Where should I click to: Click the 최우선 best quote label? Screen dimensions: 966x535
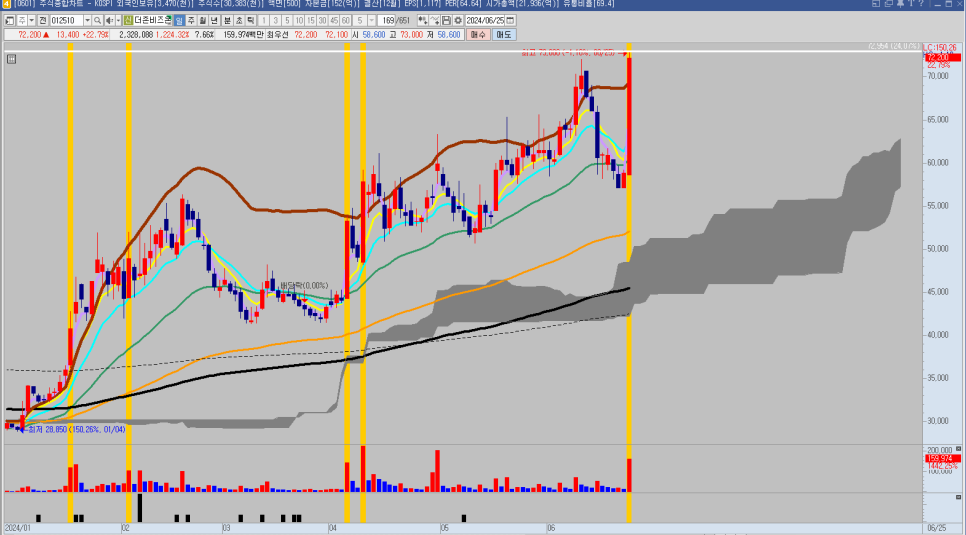click(x=277, y=35)
